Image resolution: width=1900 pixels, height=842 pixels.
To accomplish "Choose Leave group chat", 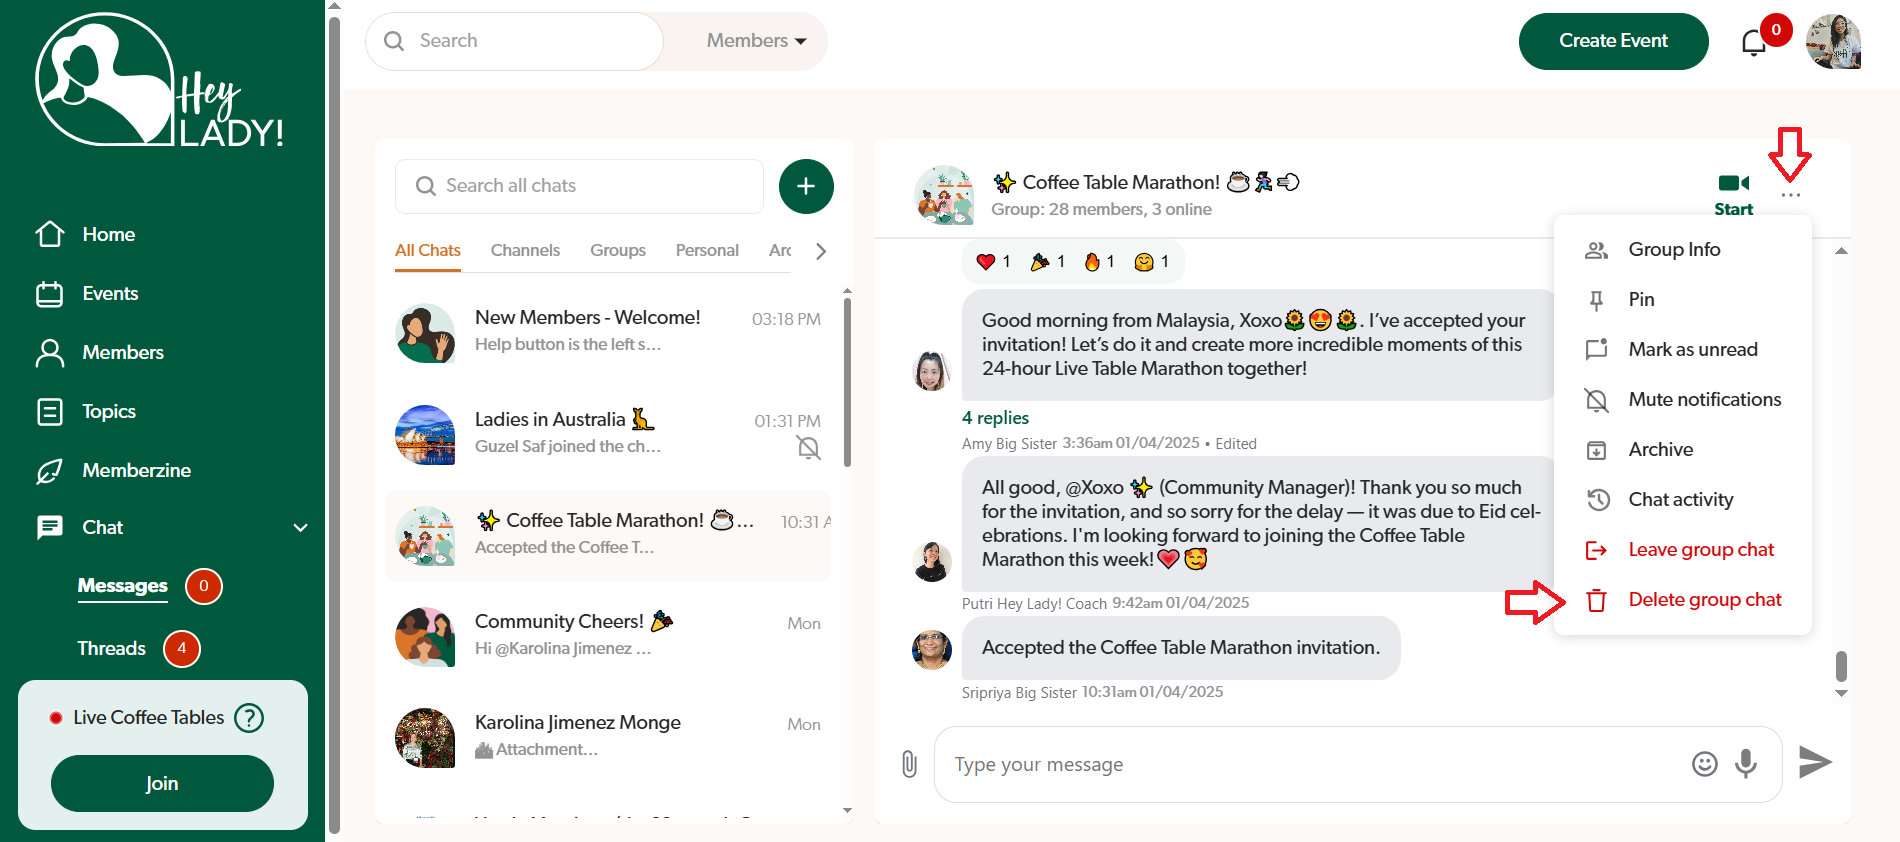I will (x=1683, y=549).
